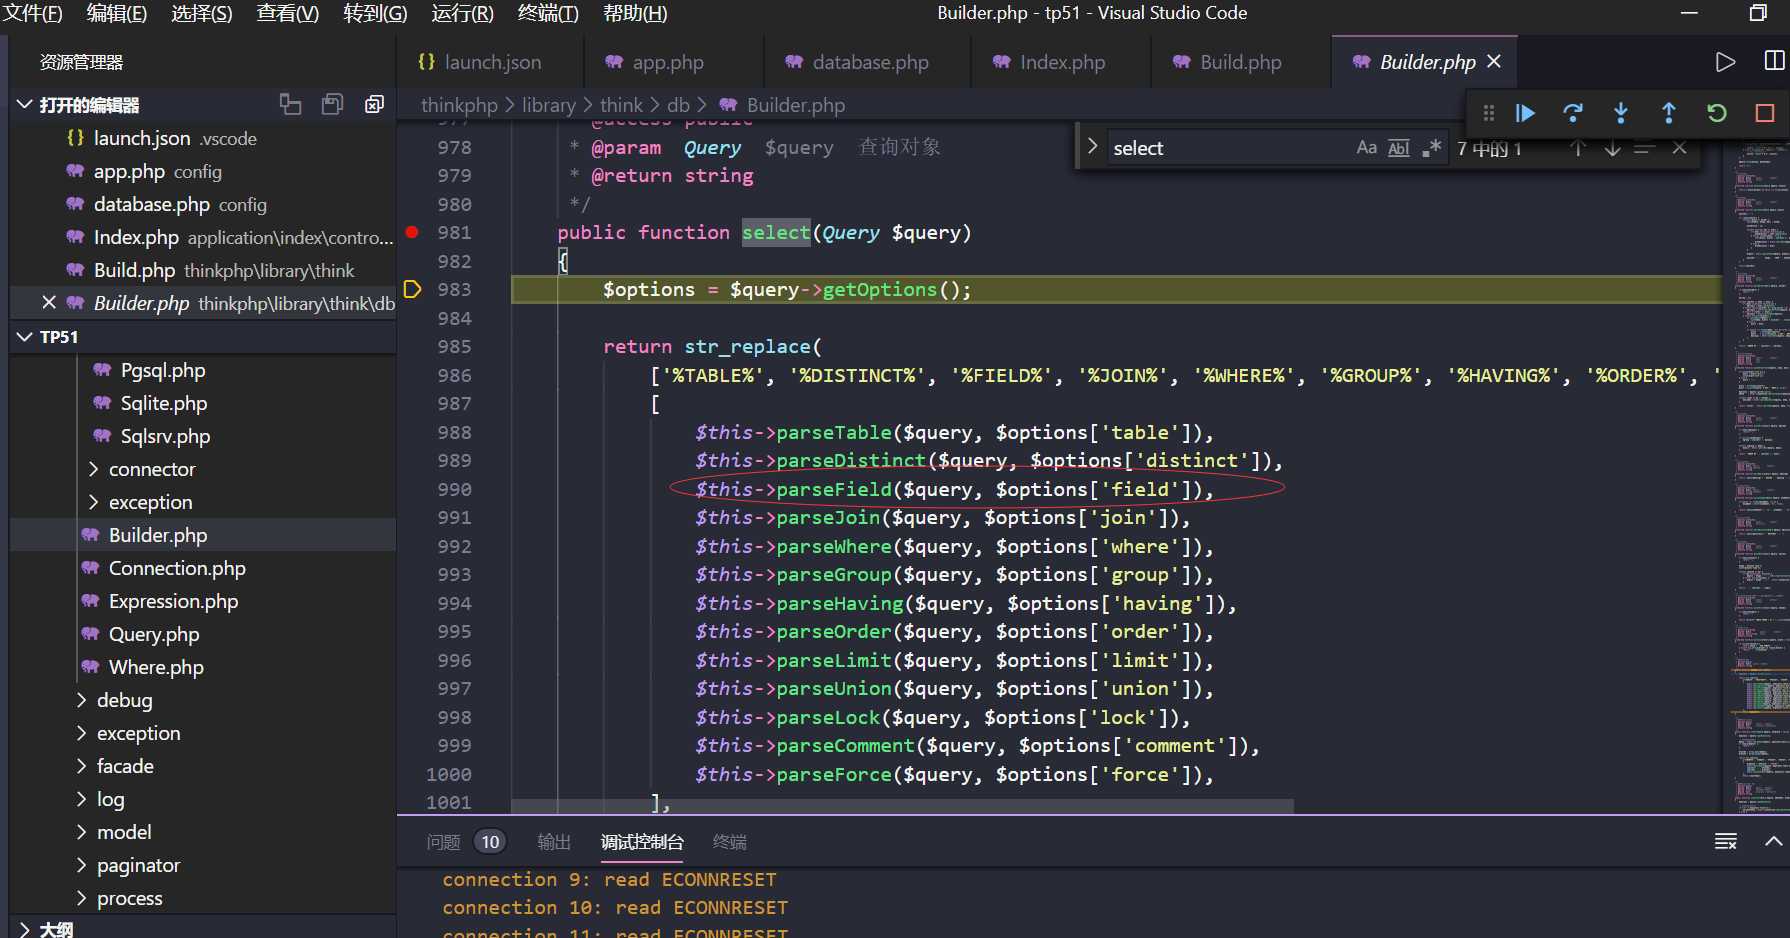This screenshot has width=1790, height=938.
Task: Open the 运行(R) menu
Action: 463,13
